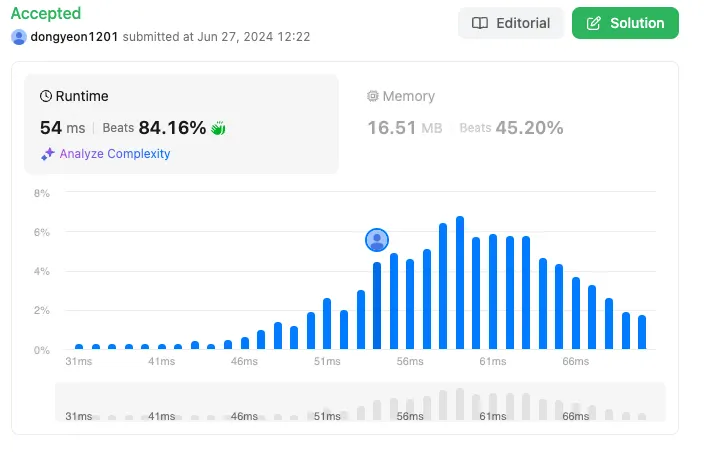Click the 0% y-axis label
The height and width of the screenshot is (452, 721).
tap(42, 350)
